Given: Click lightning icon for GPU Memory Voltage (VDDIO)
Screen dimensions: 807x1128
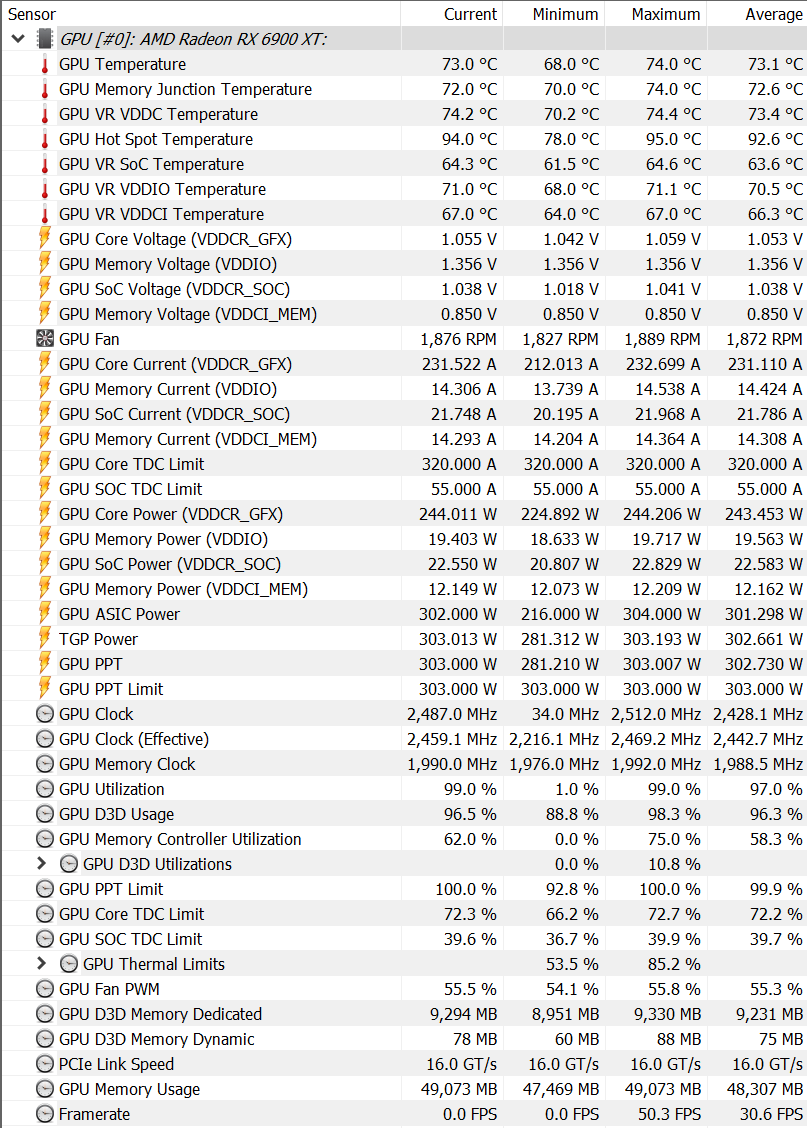Looking at the screenshot, I should pos(45,264).
